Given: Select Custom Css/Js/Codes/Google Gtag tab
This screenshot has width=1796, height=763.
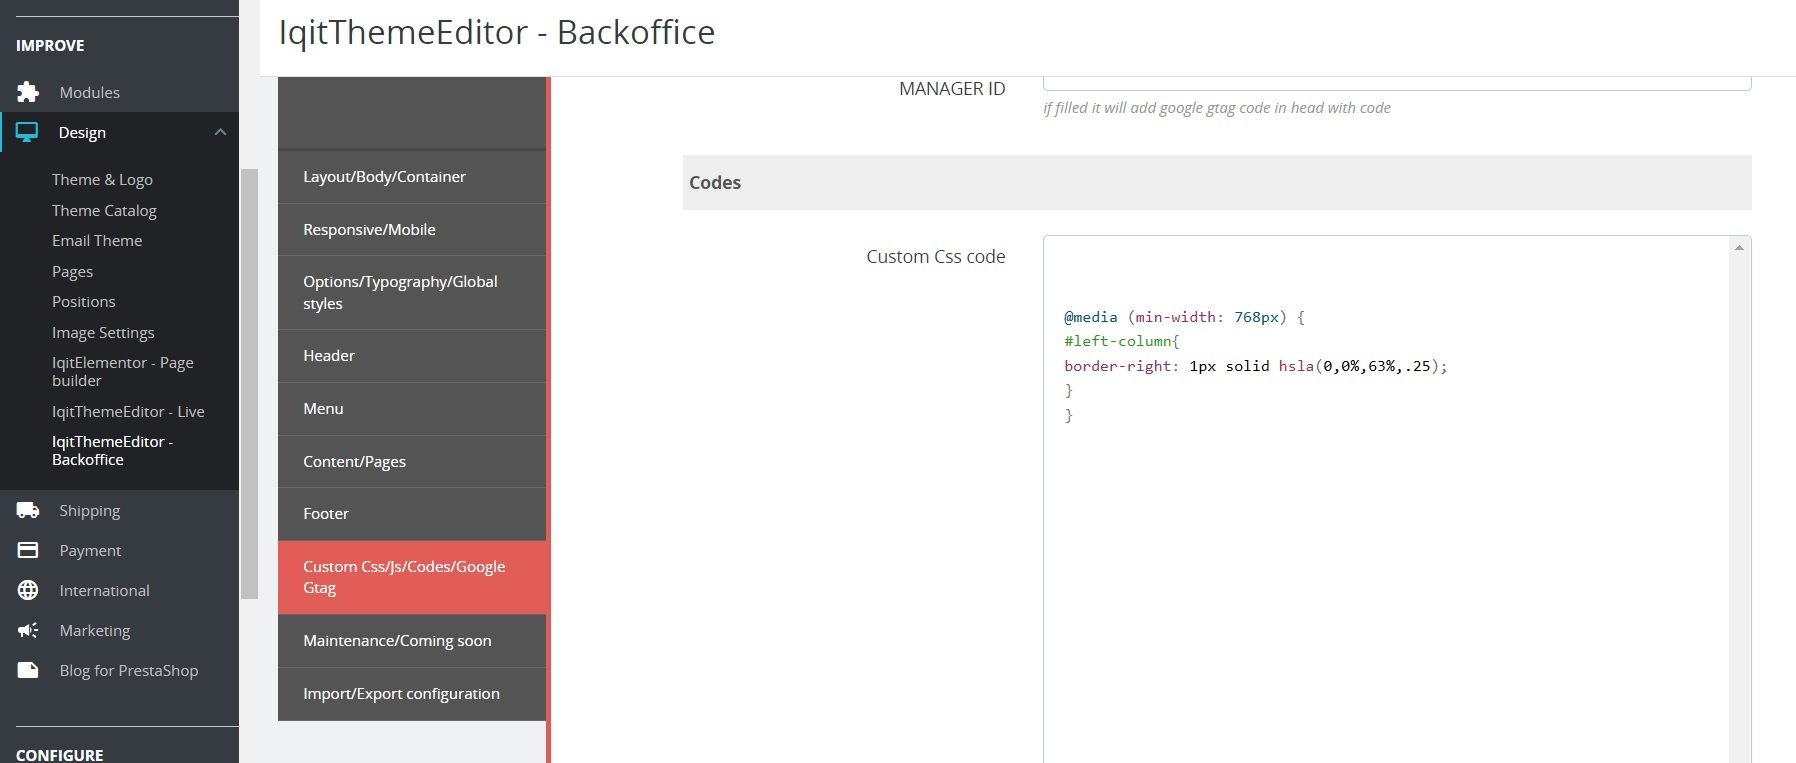Looking at the screenshot, I should tap(412, 577).
